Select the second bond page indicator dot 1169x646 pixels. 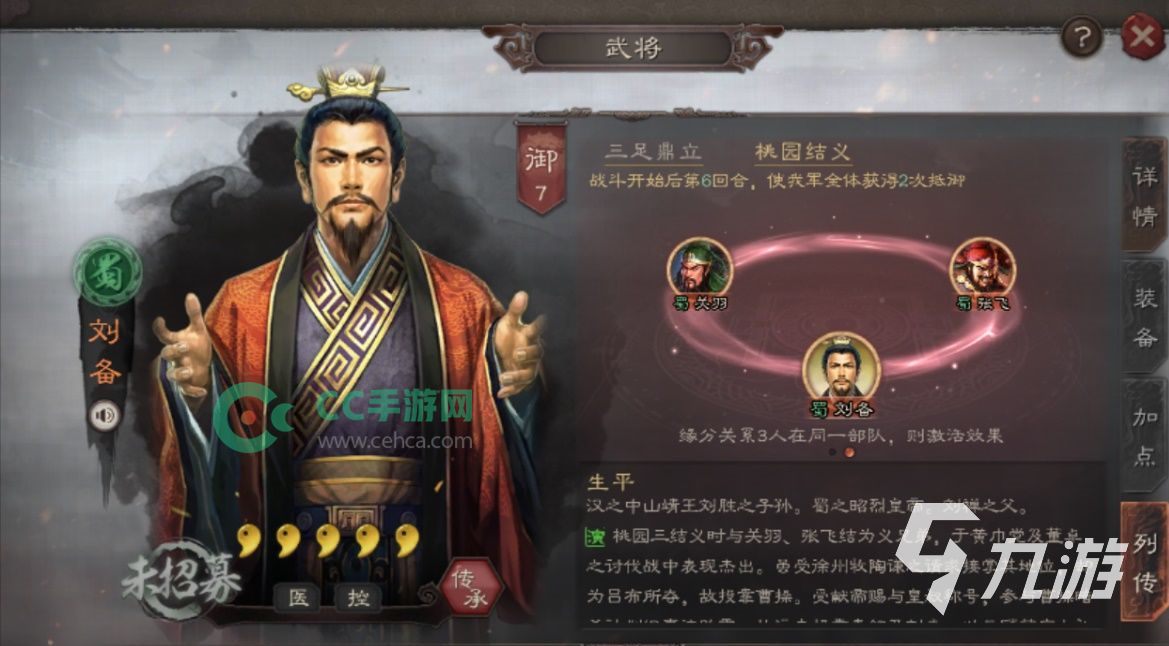point(848,452)
